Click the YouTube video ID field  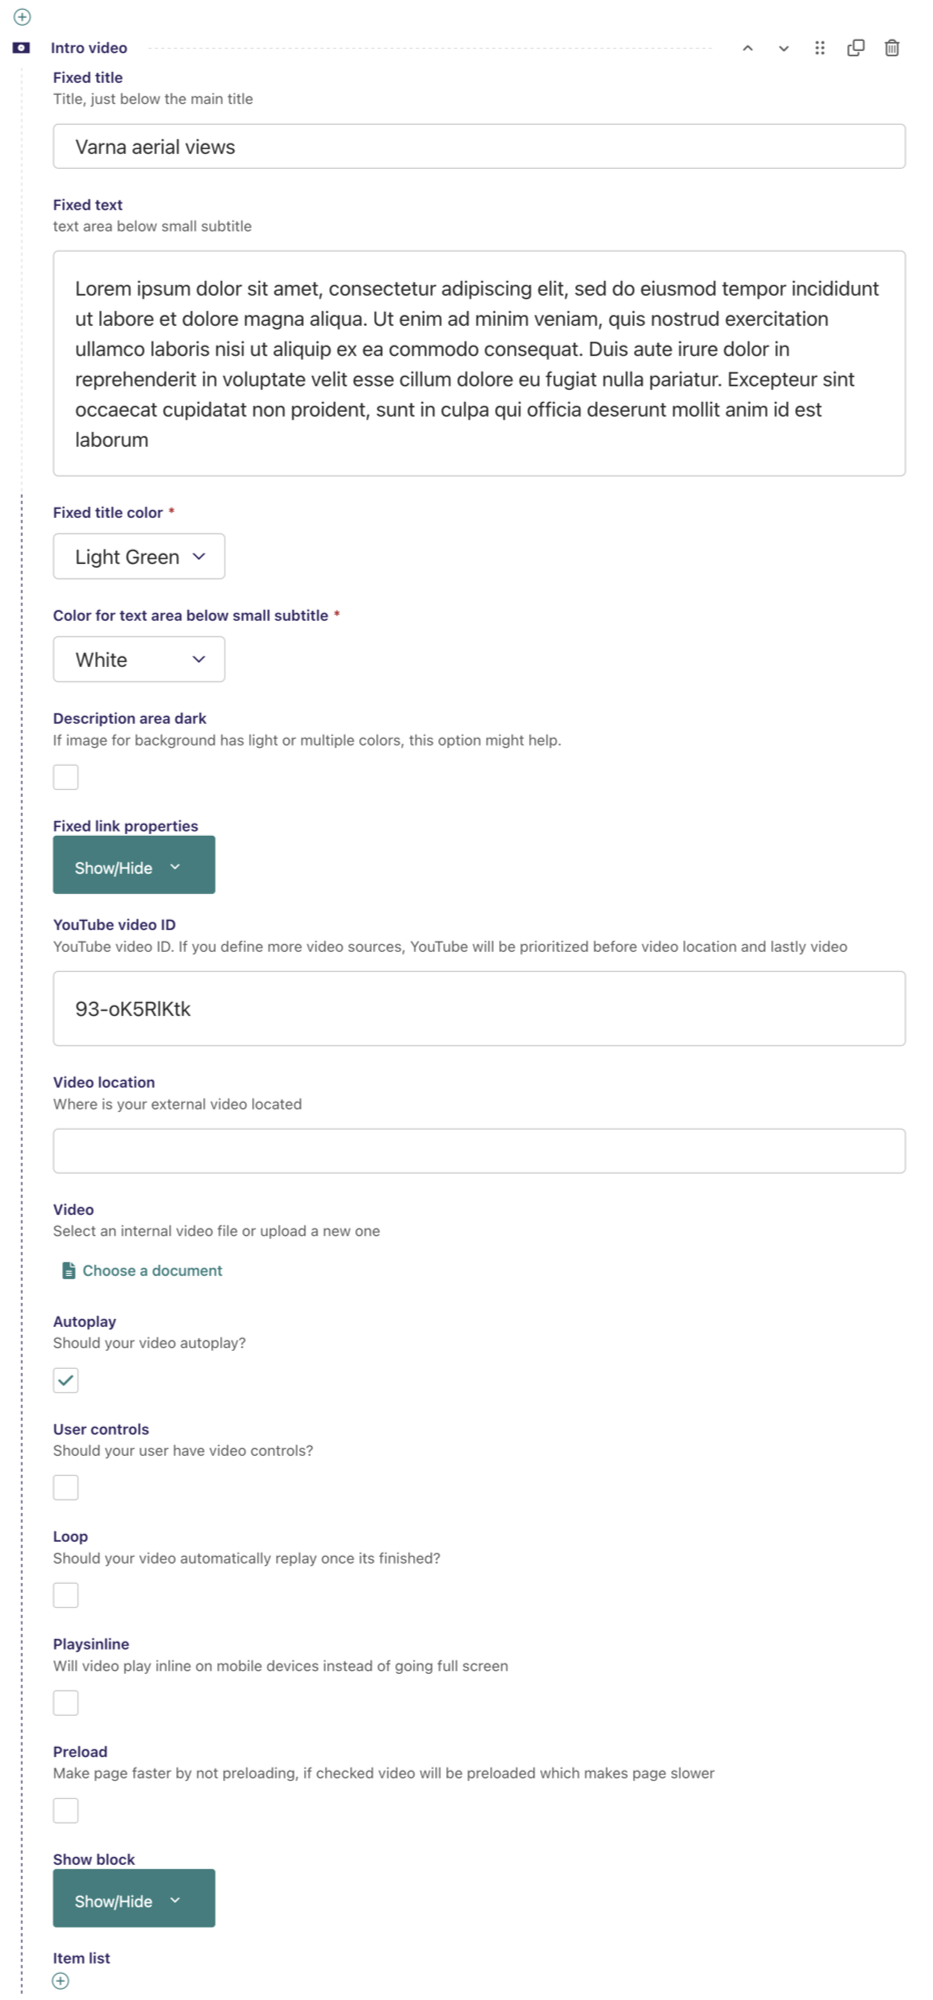tap(479, 1008)
